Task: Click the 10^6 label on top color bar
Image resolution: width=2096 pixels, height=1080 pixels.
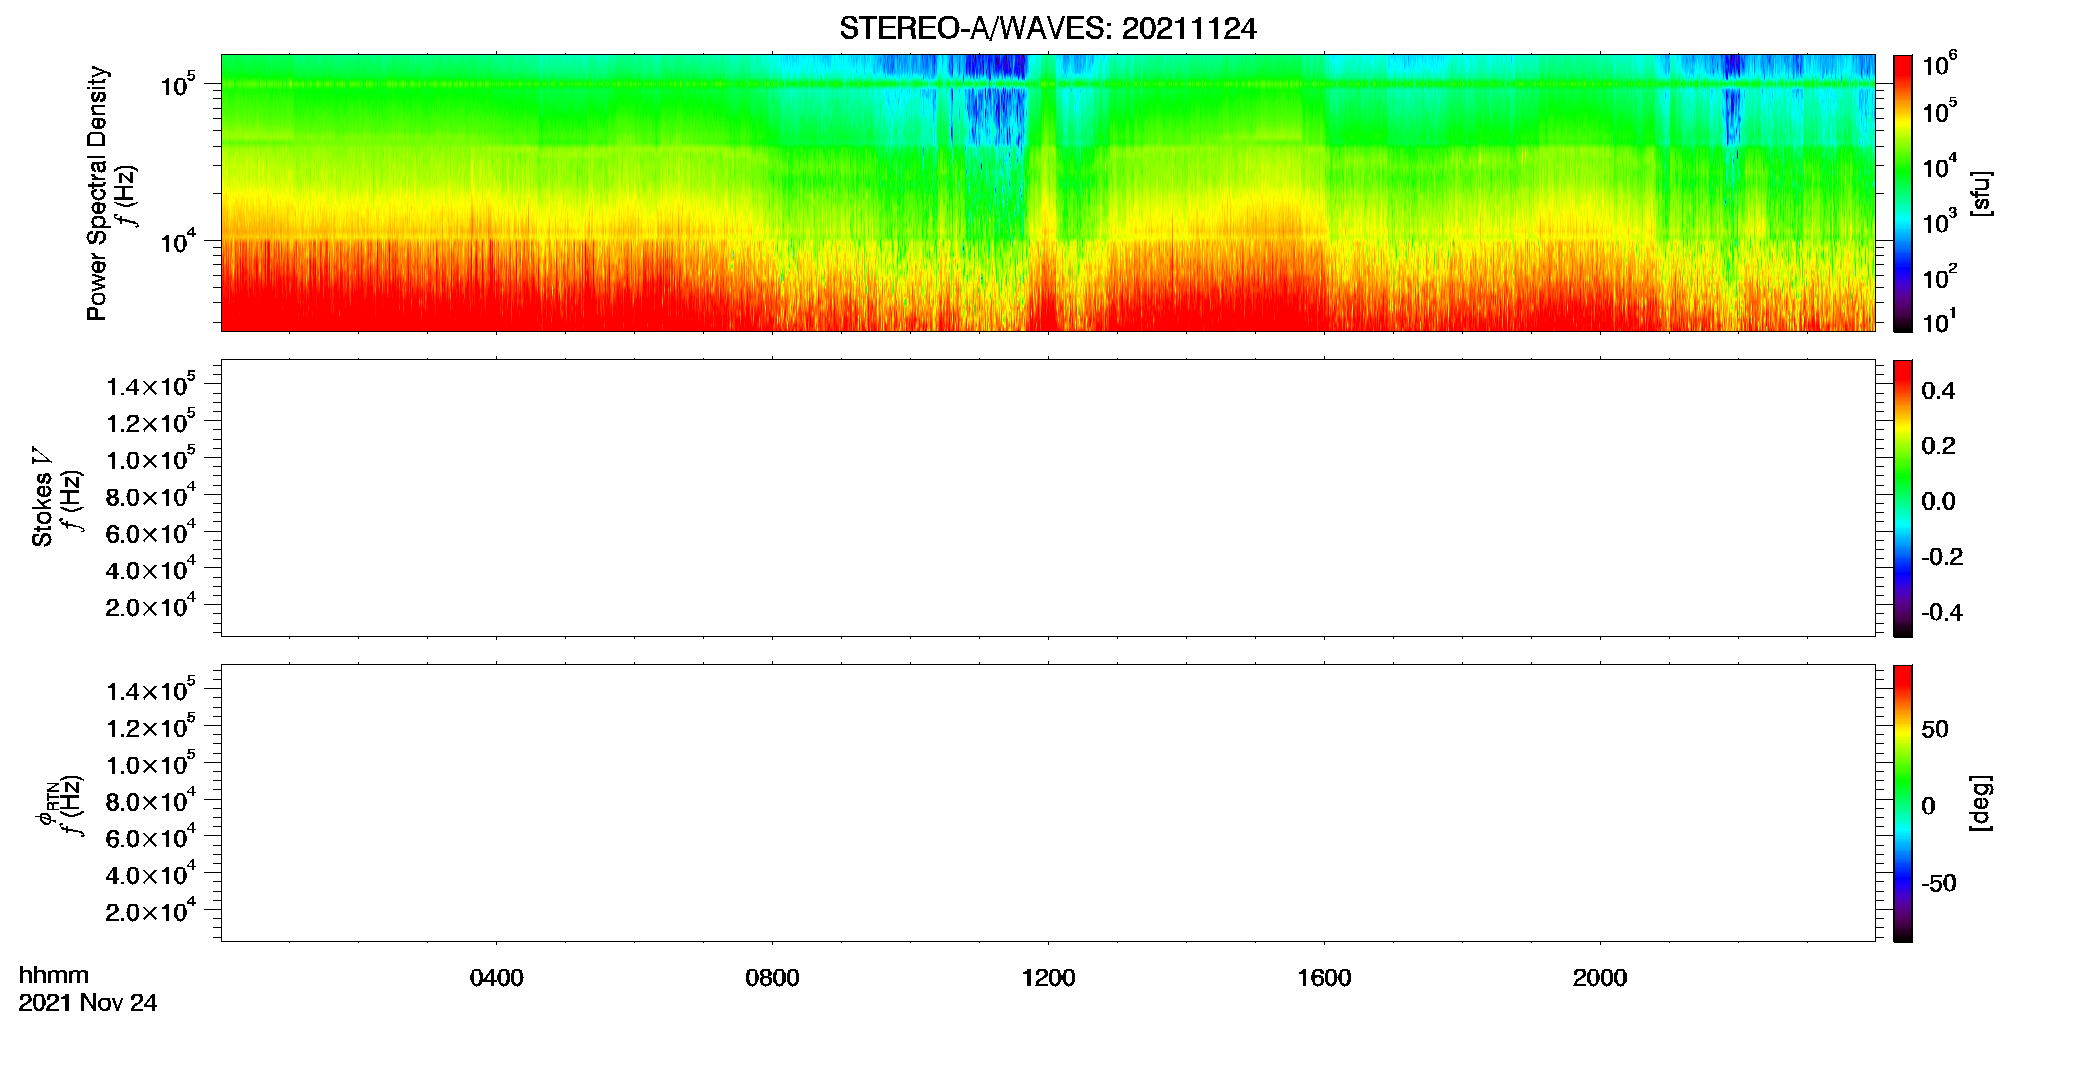Action: click(x=1940, y=64)
